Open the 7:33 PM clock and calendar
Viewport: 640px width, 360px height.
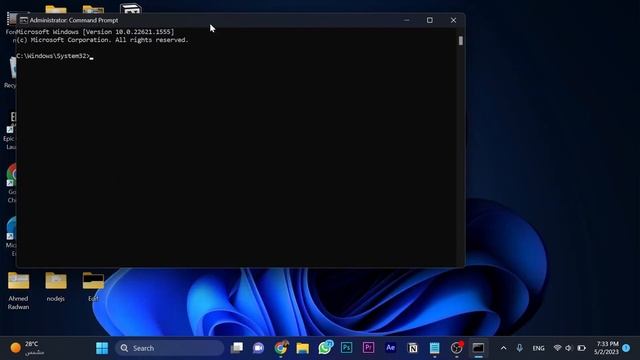(606, 348)
